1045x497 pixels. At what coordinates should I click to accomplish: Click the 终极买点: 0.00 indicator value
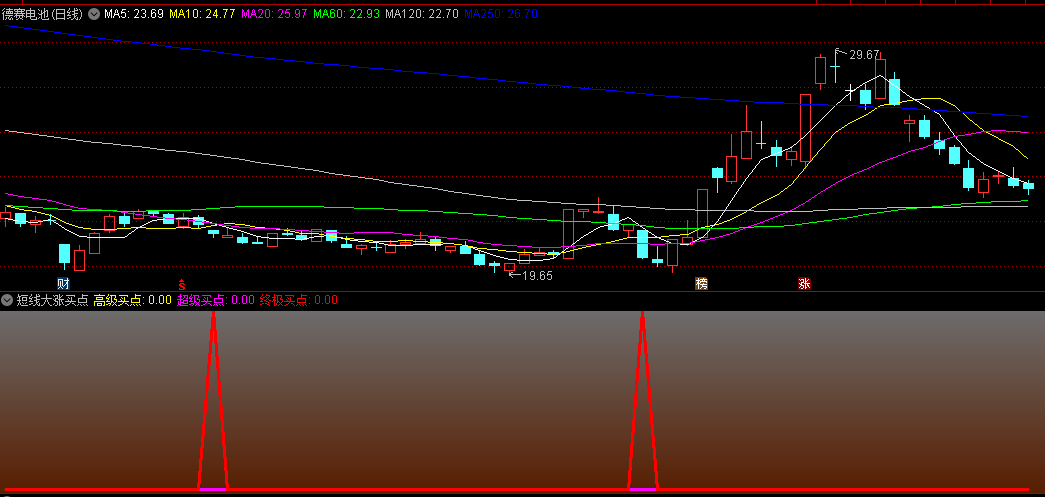299,300
